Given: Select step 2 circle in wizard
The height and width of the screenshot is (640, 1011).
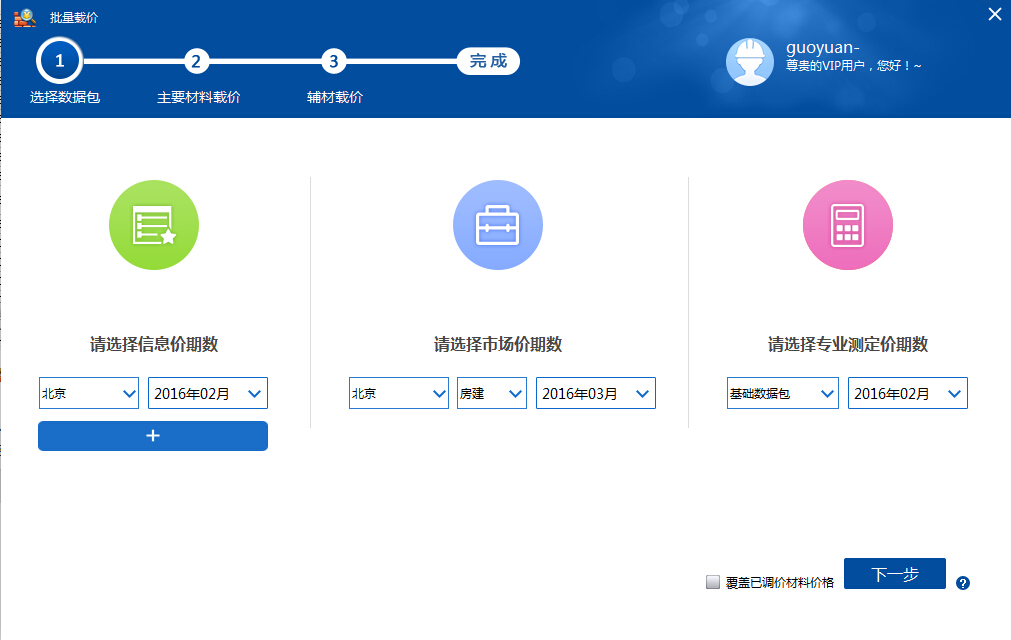Looking at the screenshot, I should coord(197,61).
